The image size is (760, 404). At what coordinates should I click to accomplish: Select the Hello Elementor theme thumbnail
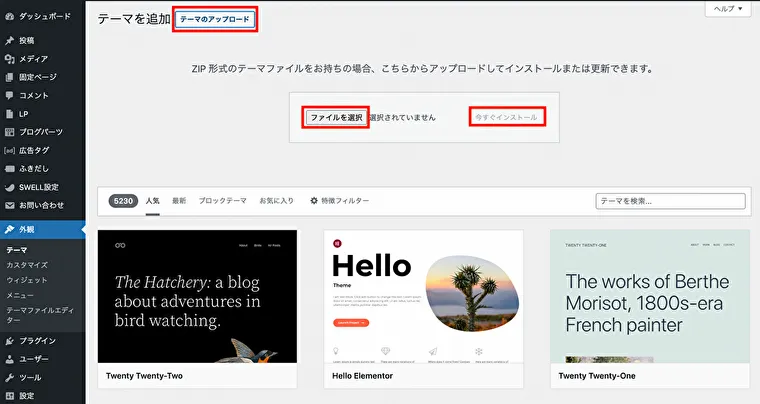[x=424, y=296]
